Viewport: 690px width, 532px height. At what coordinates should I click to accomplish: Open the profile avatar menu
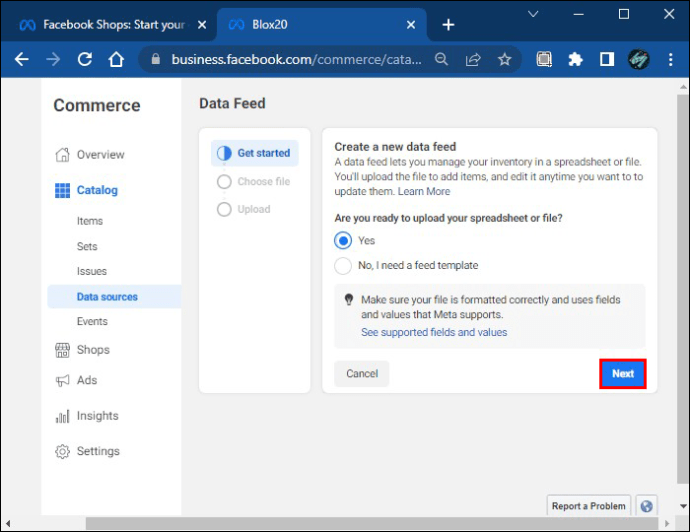[639, 59]
